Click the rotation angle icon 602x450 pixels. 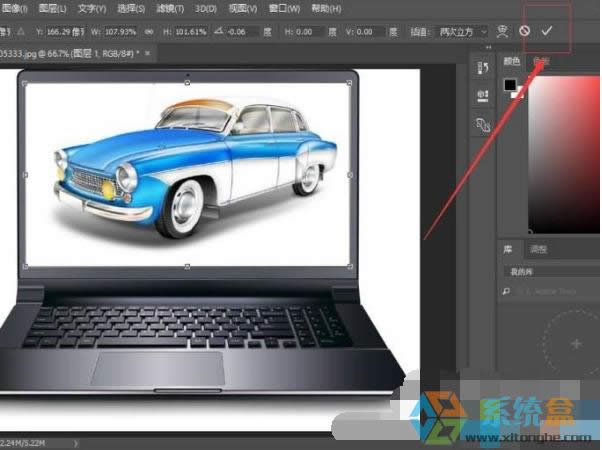(x=233, y=31)
